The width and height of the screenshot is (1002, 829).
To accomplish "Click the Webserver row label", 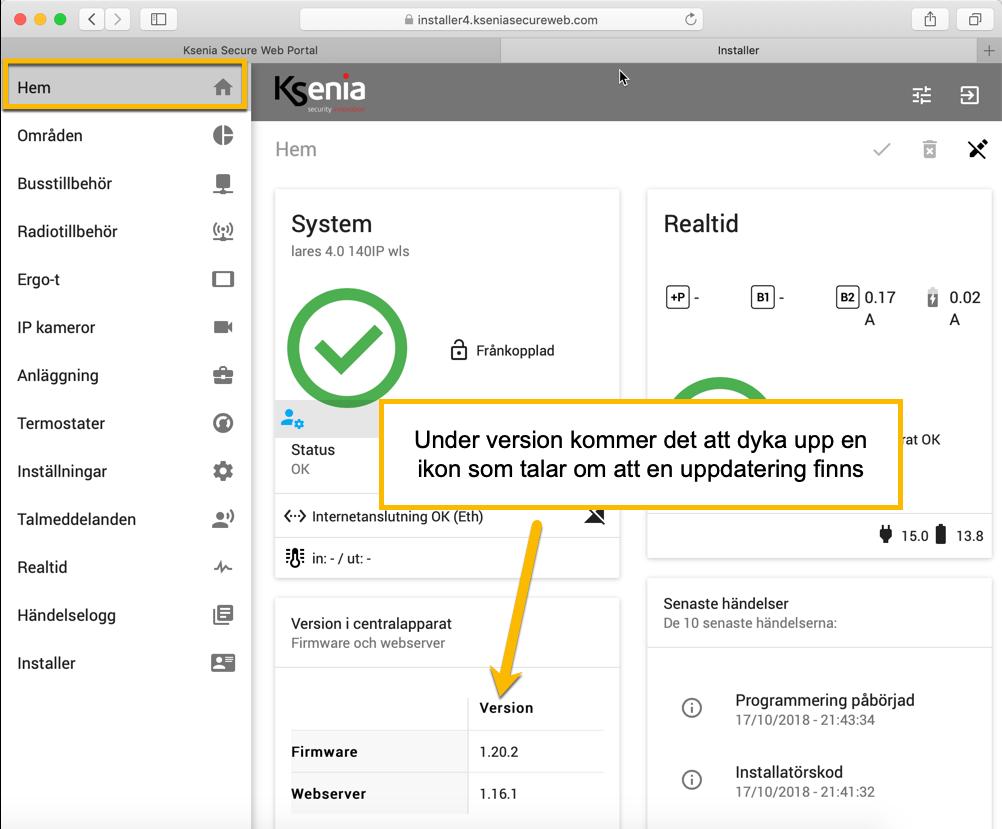I will (328, 794).
